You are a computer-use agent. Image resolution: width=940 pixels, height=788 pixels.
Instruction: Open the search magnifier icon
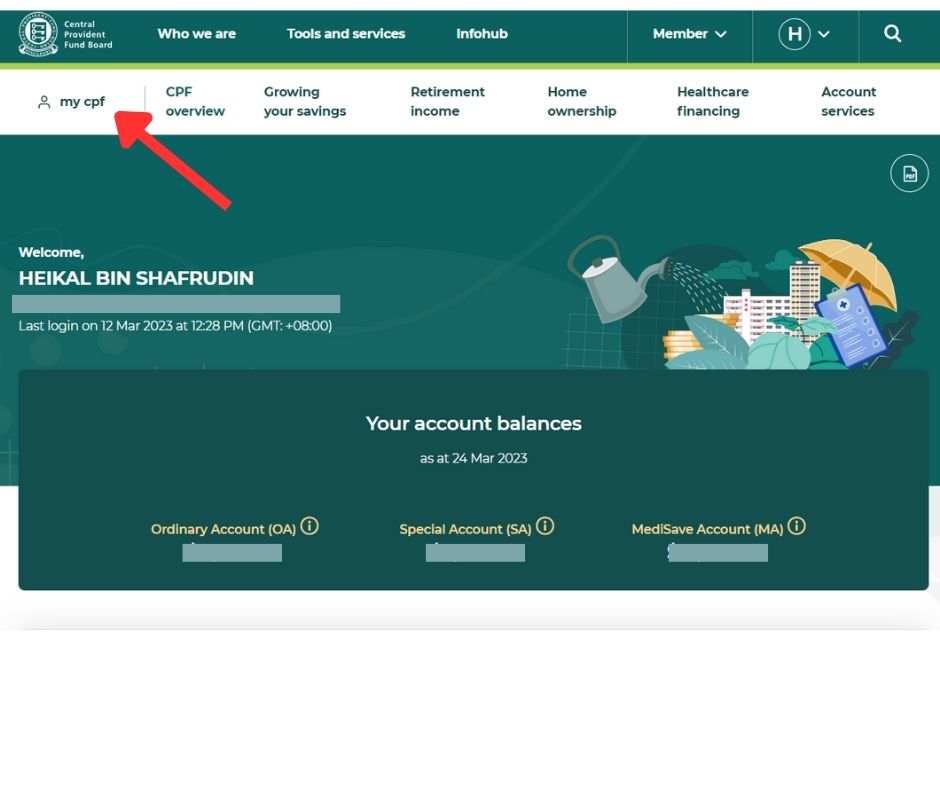click(x=893, y=34)
